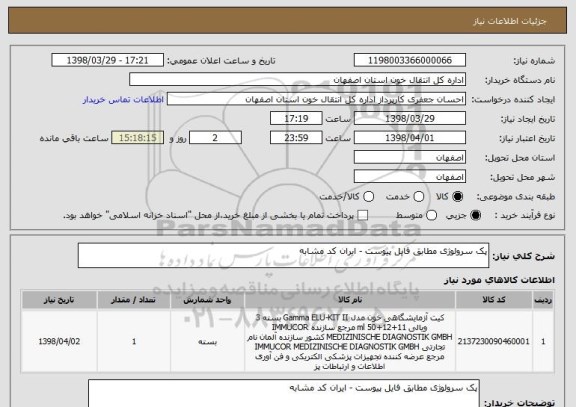Click the کد کالا column header
The width and height of the screenshot is (576, 407).
click(494, 300)
